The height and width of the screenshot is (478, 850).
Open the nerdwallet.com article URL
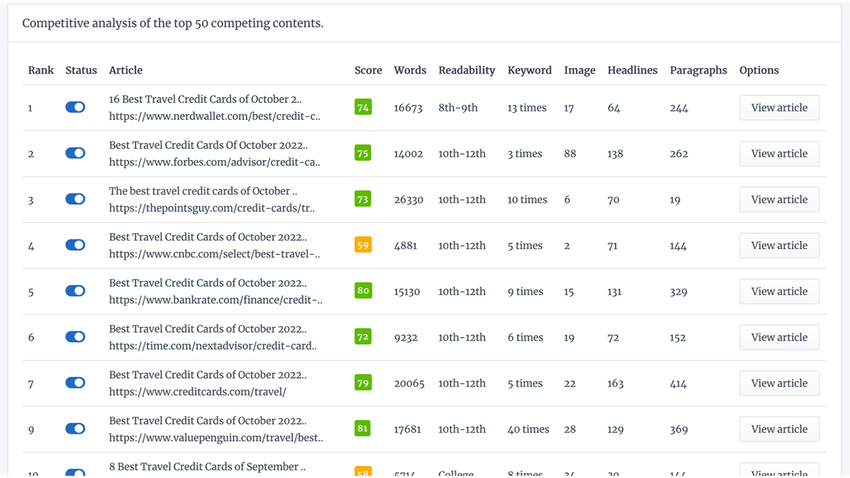[x=214, y=116]
